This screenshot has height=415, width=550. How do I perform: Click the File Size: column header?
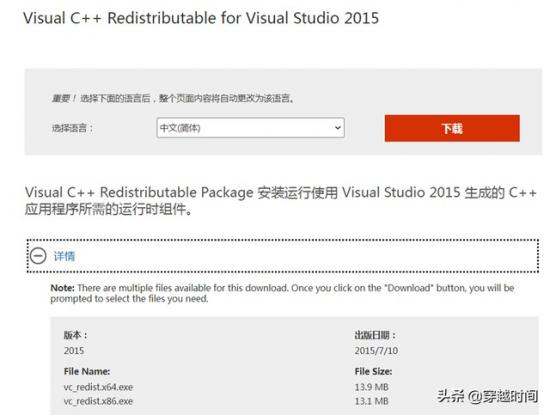tap(373, 371)
